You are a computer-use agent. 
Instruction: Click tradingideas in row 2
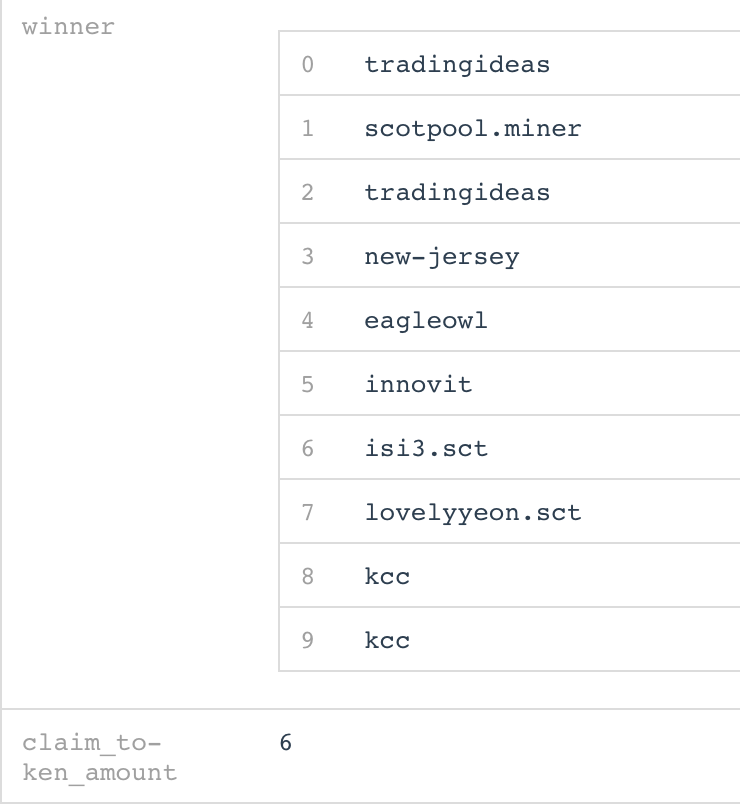click(x=457, y=192)
